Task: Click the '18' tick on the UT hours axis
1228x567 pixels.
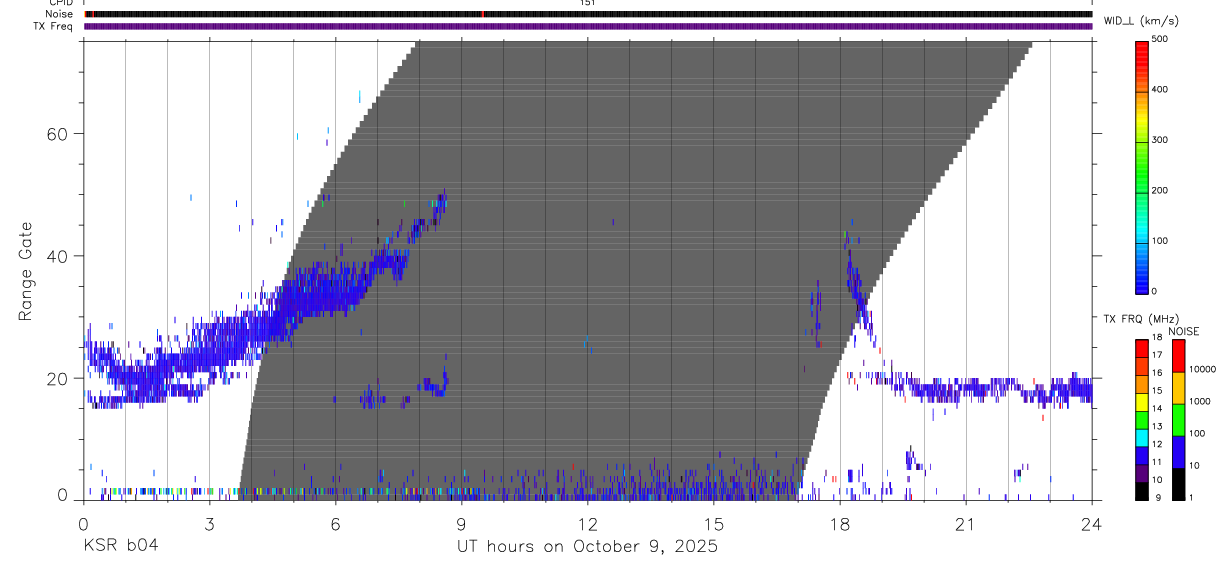Action: [840, 523]
